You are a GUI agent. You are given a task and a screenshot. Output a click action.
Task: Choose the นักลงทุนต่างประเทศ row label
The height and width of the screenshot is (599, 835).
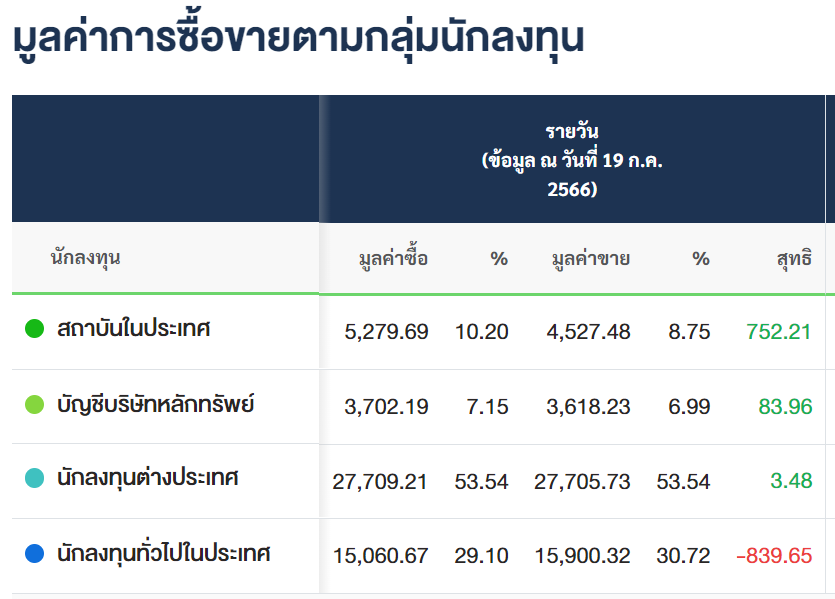click(x=148, y=479)
